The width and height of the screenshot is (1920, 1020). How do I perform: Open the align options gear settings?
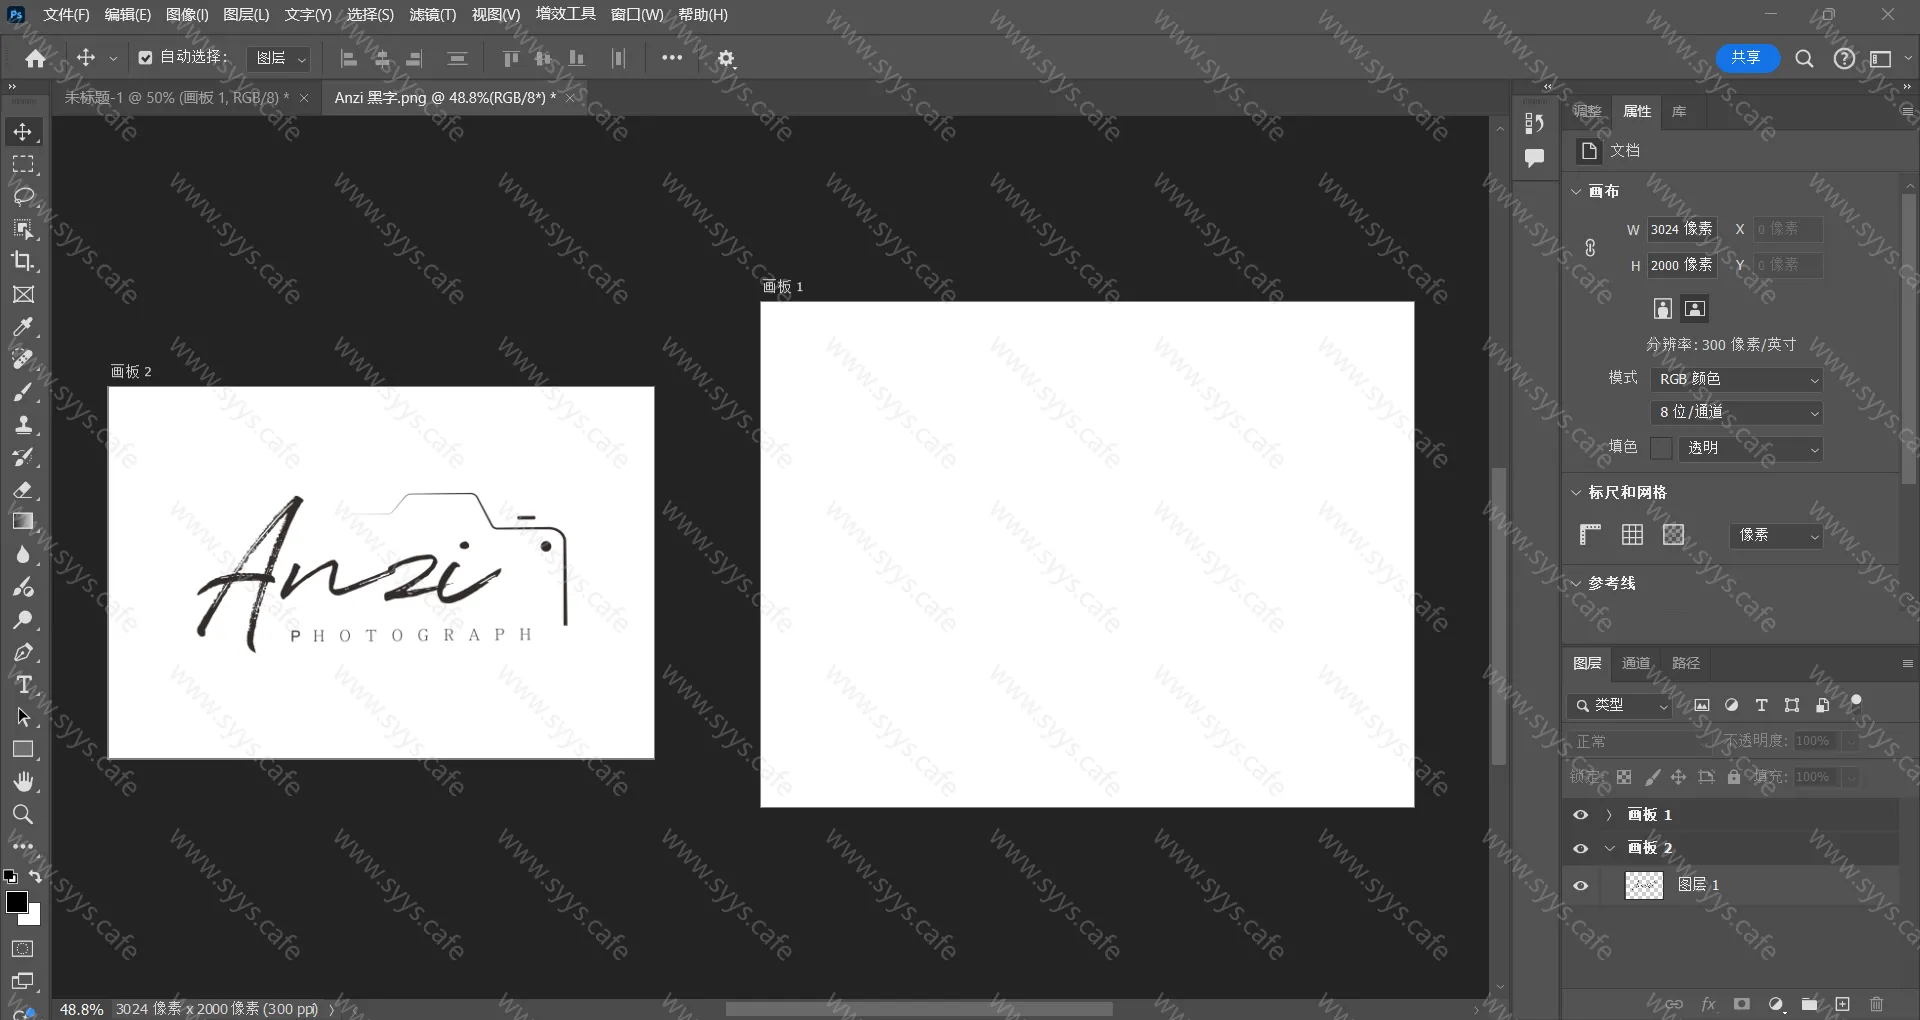click(x=727, y=58)
